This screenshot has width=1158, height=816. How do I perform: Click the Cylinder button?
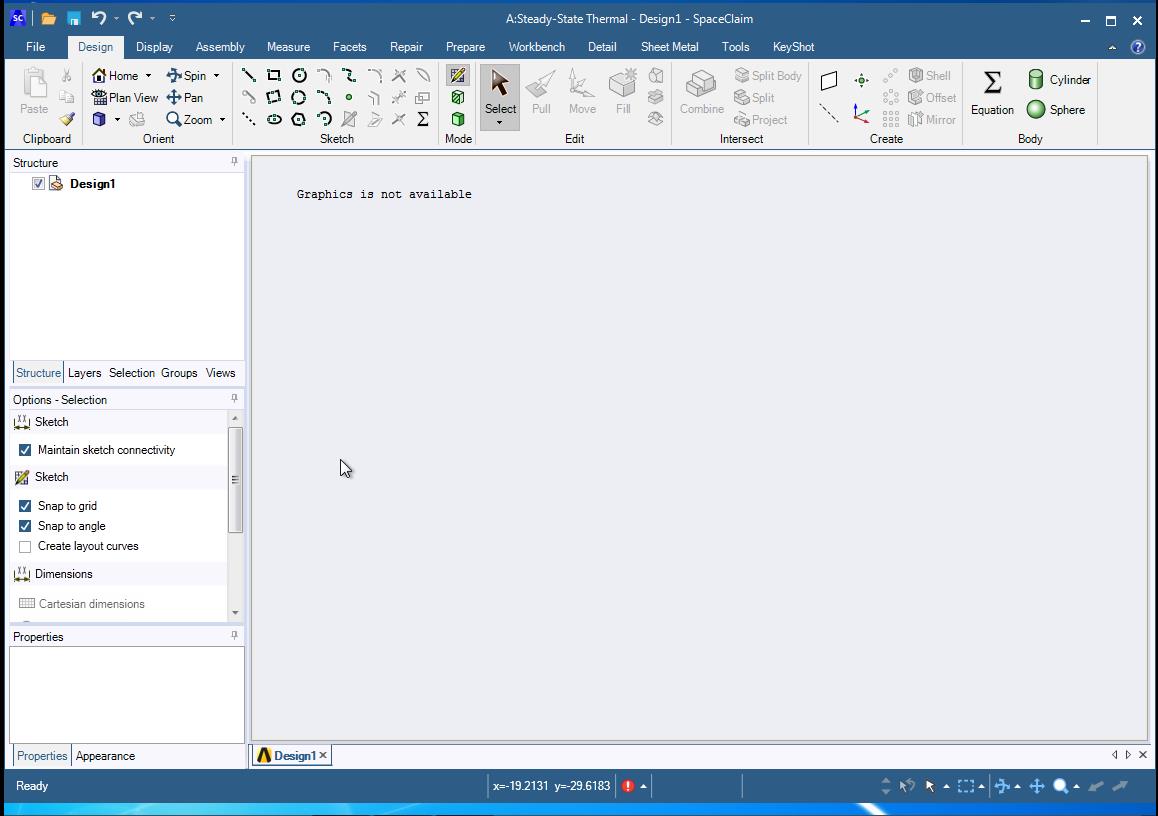[x=1059, y=80]
